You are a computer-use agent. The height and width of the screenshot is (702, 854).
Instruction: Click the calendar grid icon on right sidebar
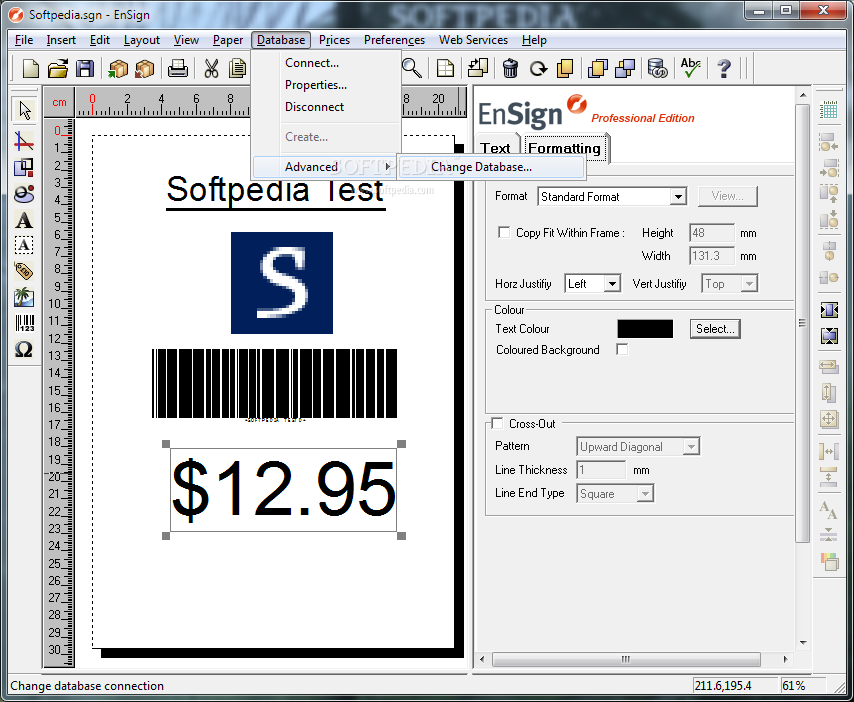[x=828, y=110]
